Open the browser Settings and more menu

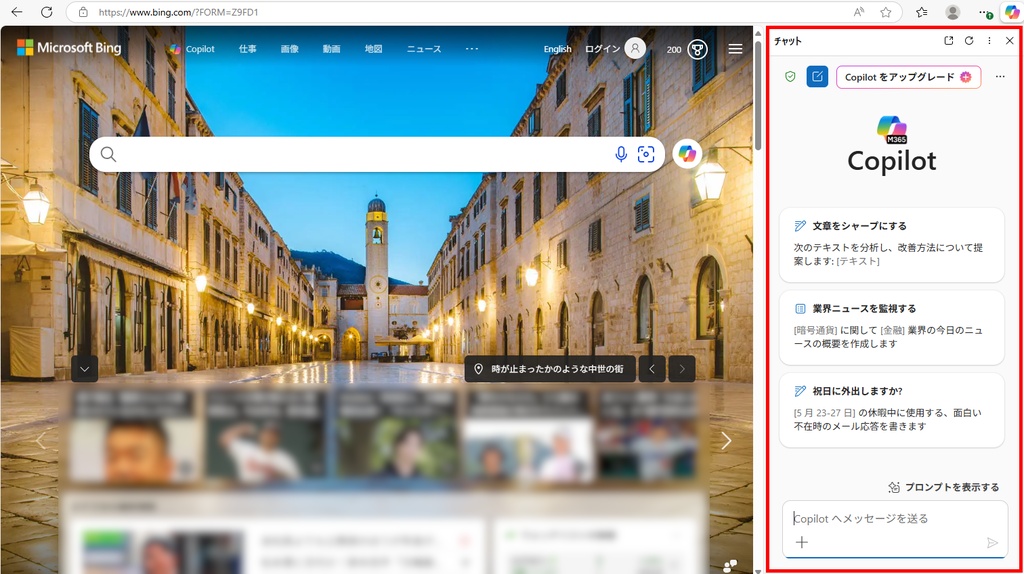click(984, 12)
